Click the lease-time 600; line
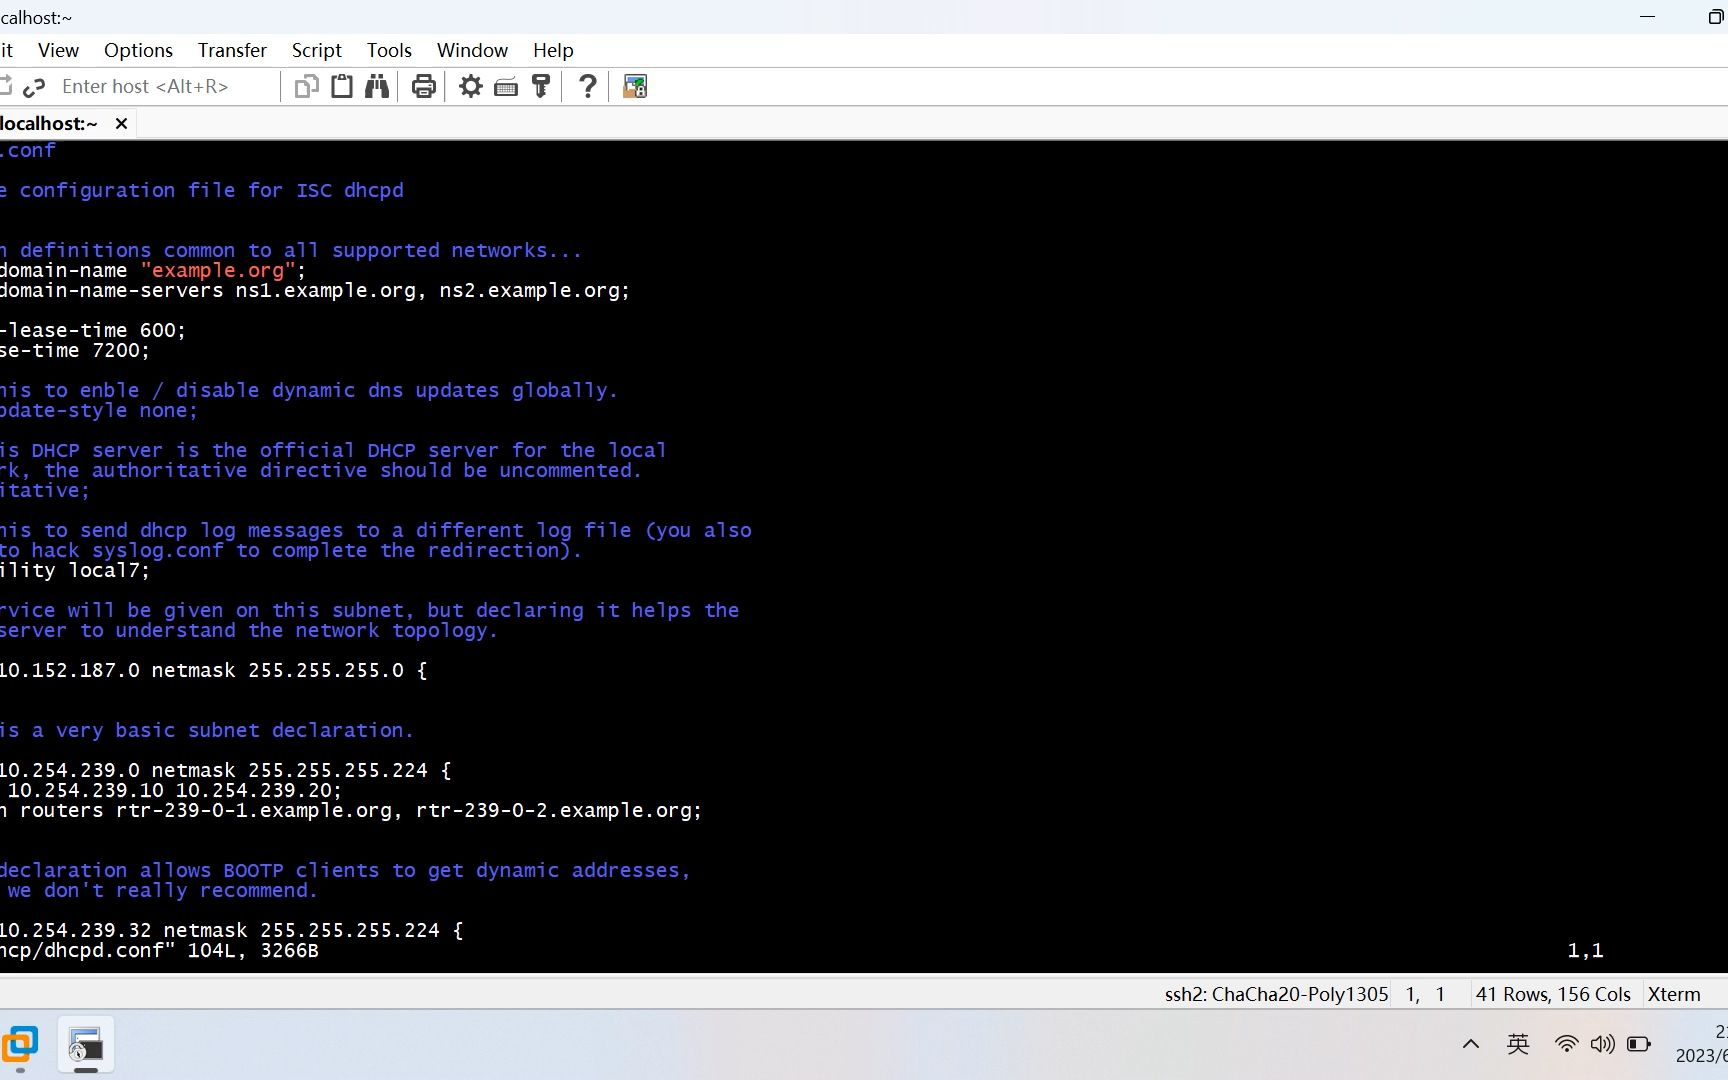 [x=93, y=330]
